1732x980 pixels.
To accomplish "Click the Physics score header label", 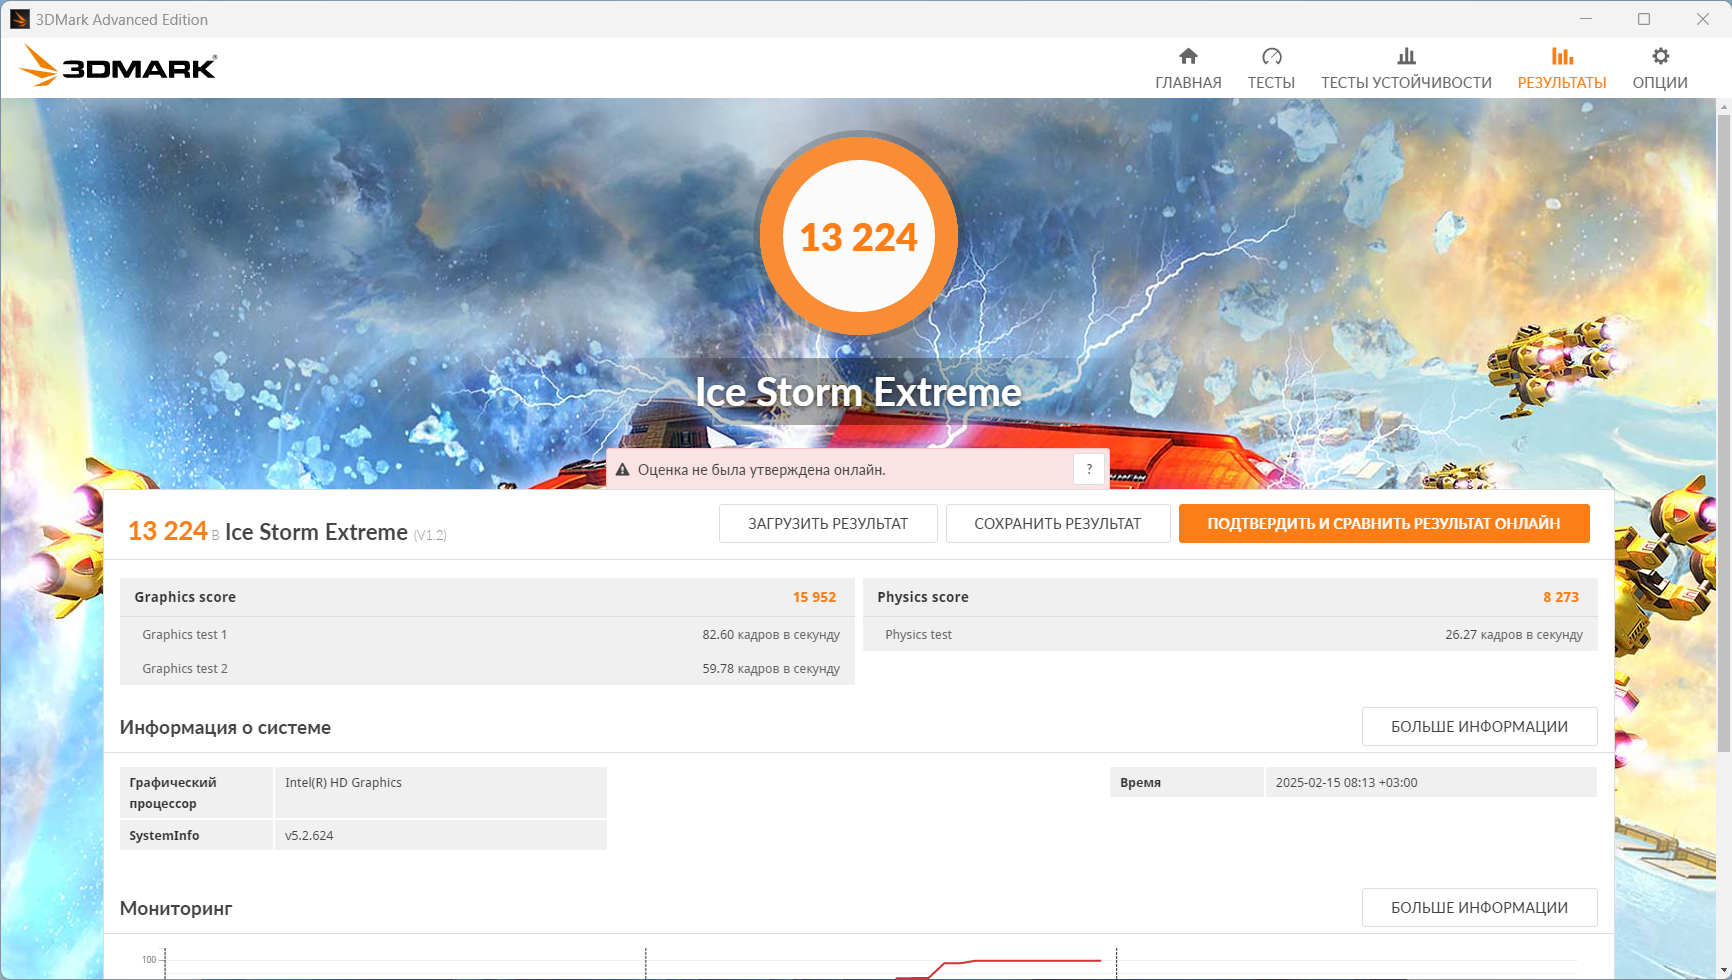I will [x=923, y=597].
